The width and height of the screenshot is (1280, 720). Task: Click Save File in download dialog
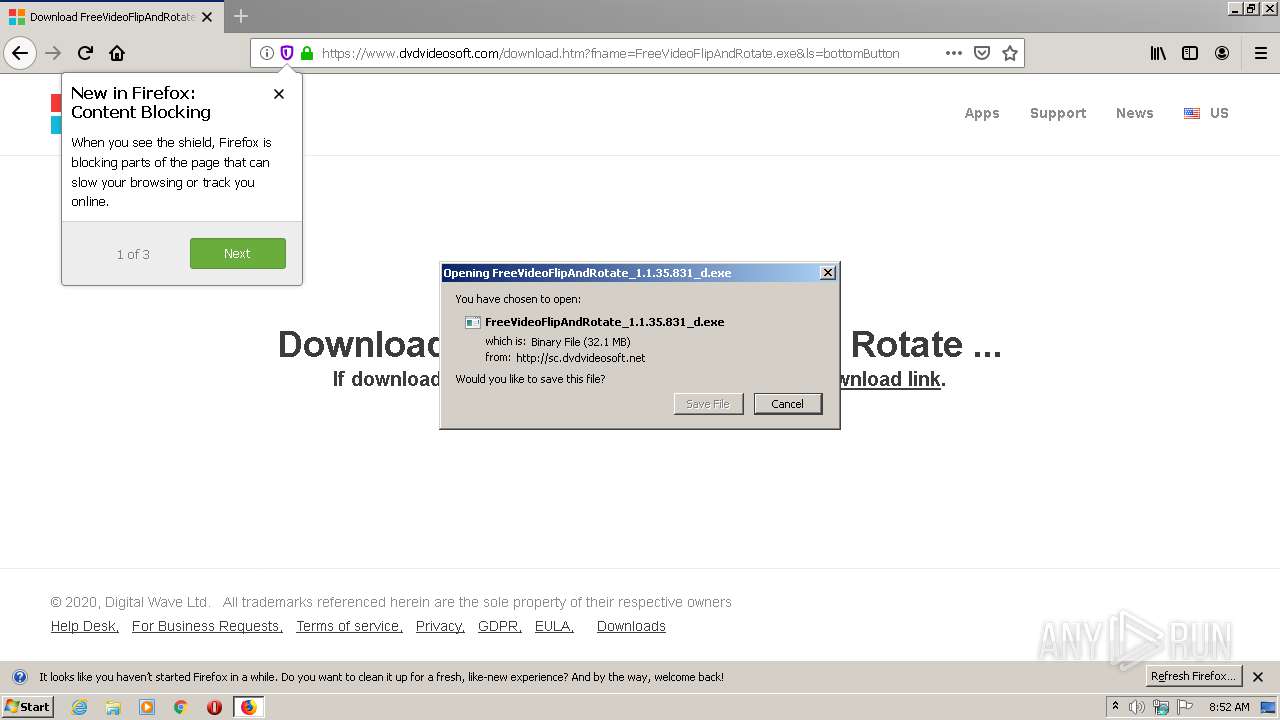click(x=708, y=404)
